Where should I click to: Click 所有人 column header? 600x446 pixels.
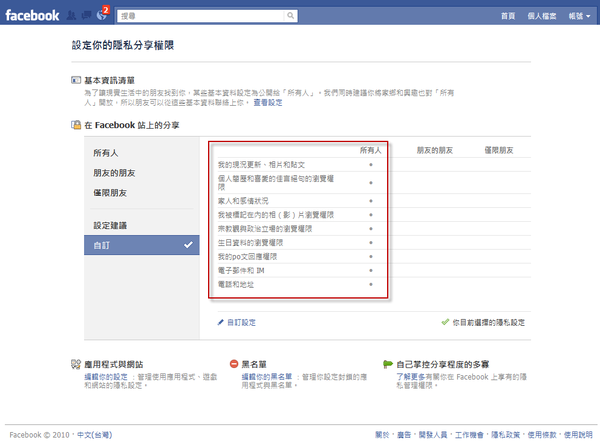pyautogui.click(x=370, y=150)
